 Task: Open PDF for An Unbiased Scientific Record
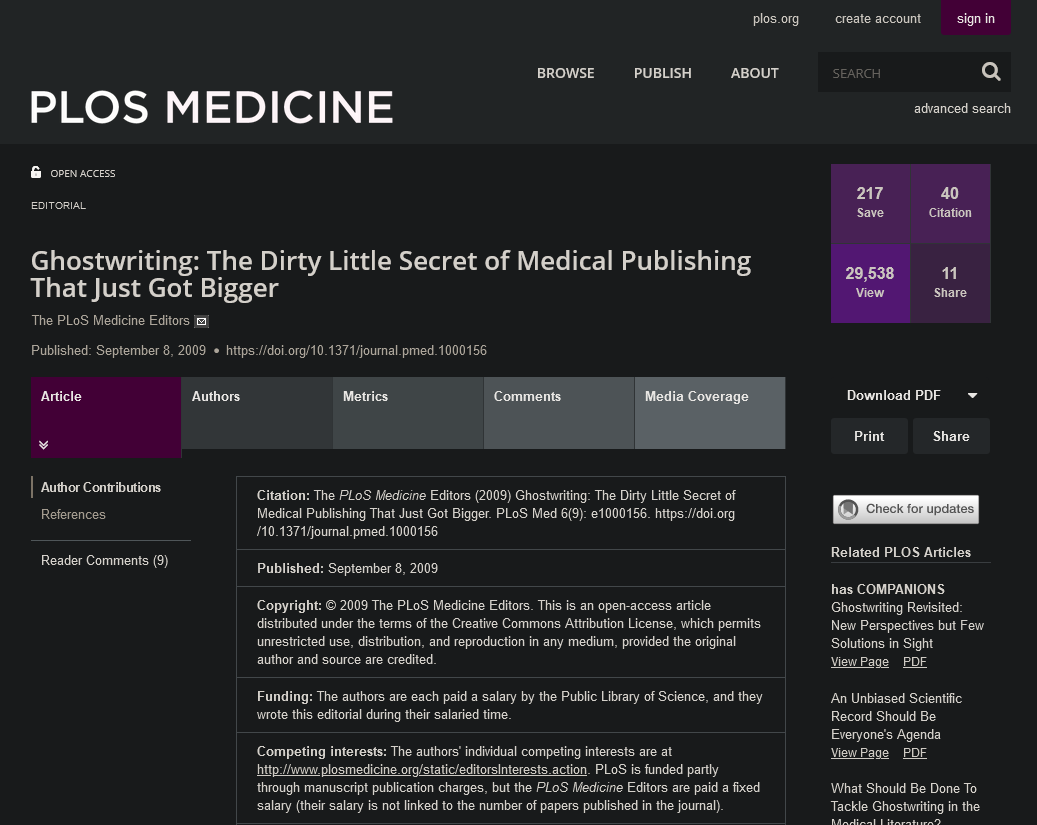(915, 753)
